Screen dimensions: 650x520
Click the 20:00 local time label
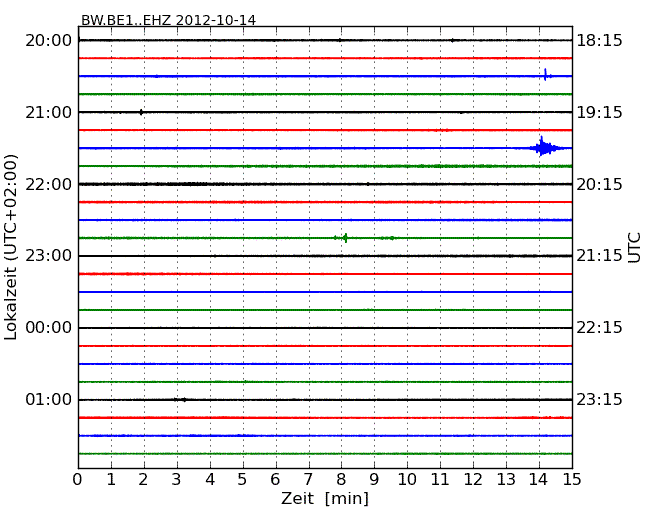point(49,41)
